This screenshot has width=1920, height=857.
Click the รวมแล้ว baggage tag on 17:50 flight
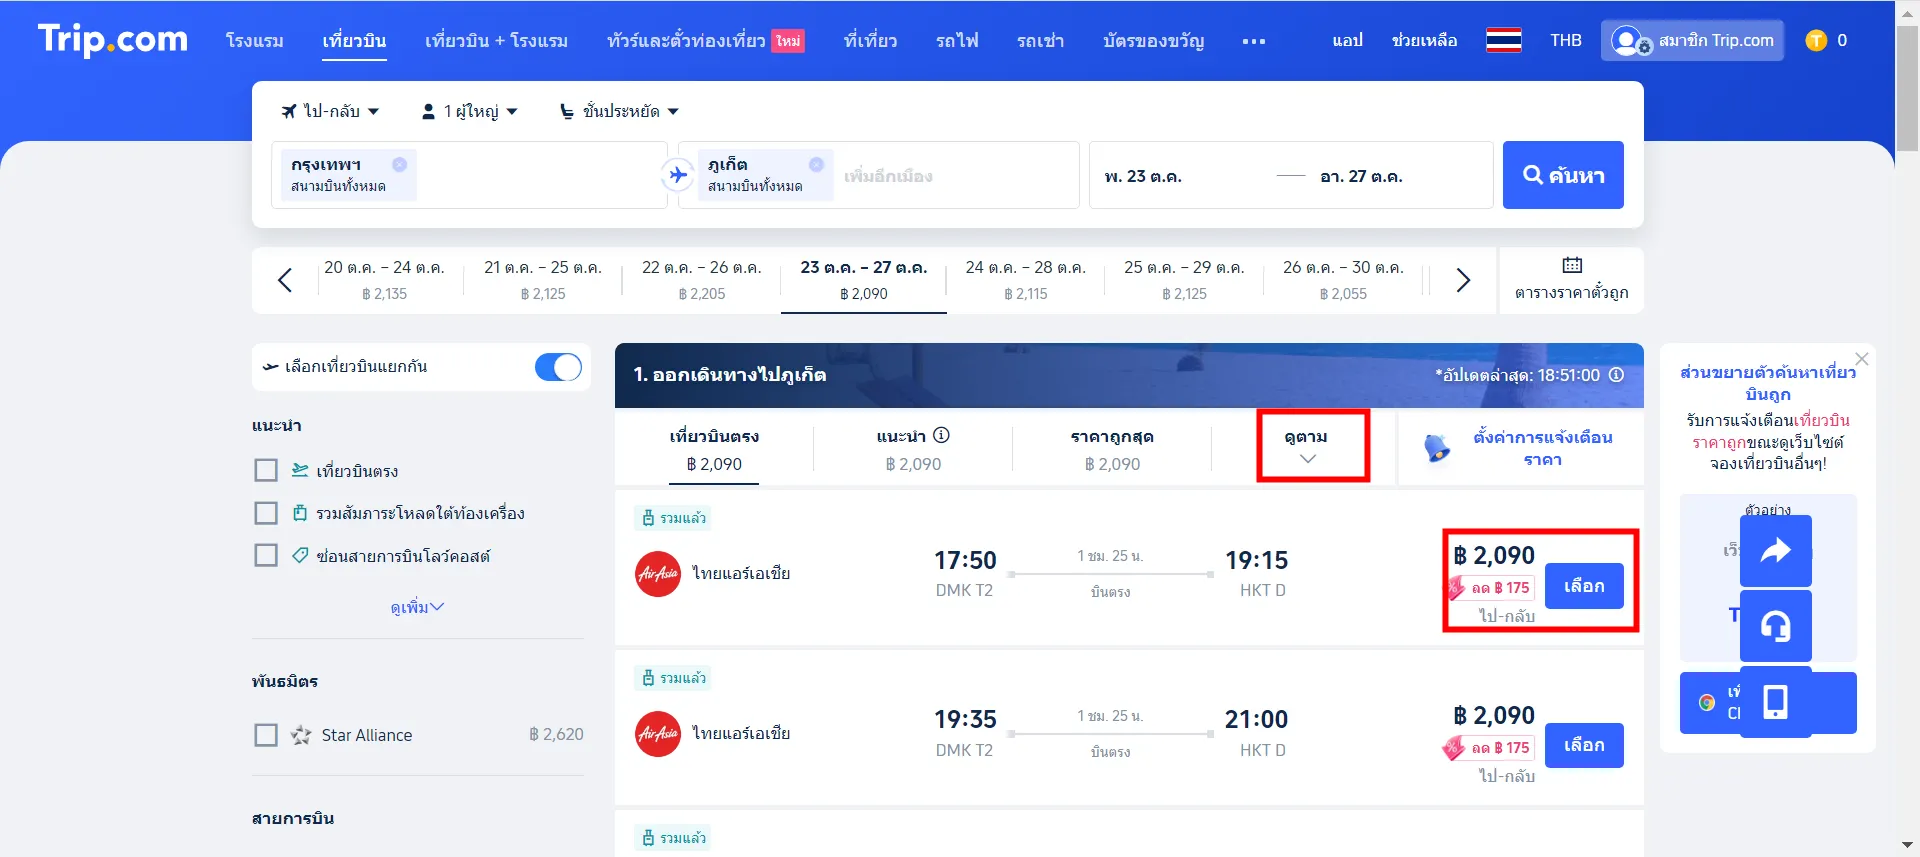pyautogui.click(x=673, y=518)
